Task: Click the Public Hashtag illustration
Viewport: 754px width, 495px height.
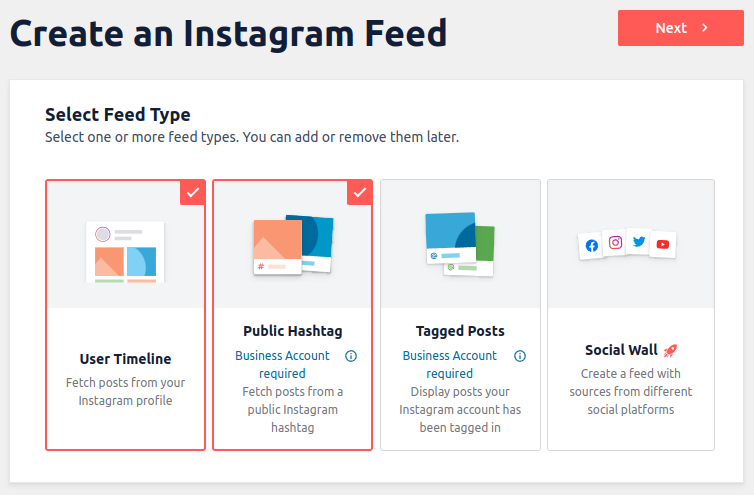Action: [292, 244]
